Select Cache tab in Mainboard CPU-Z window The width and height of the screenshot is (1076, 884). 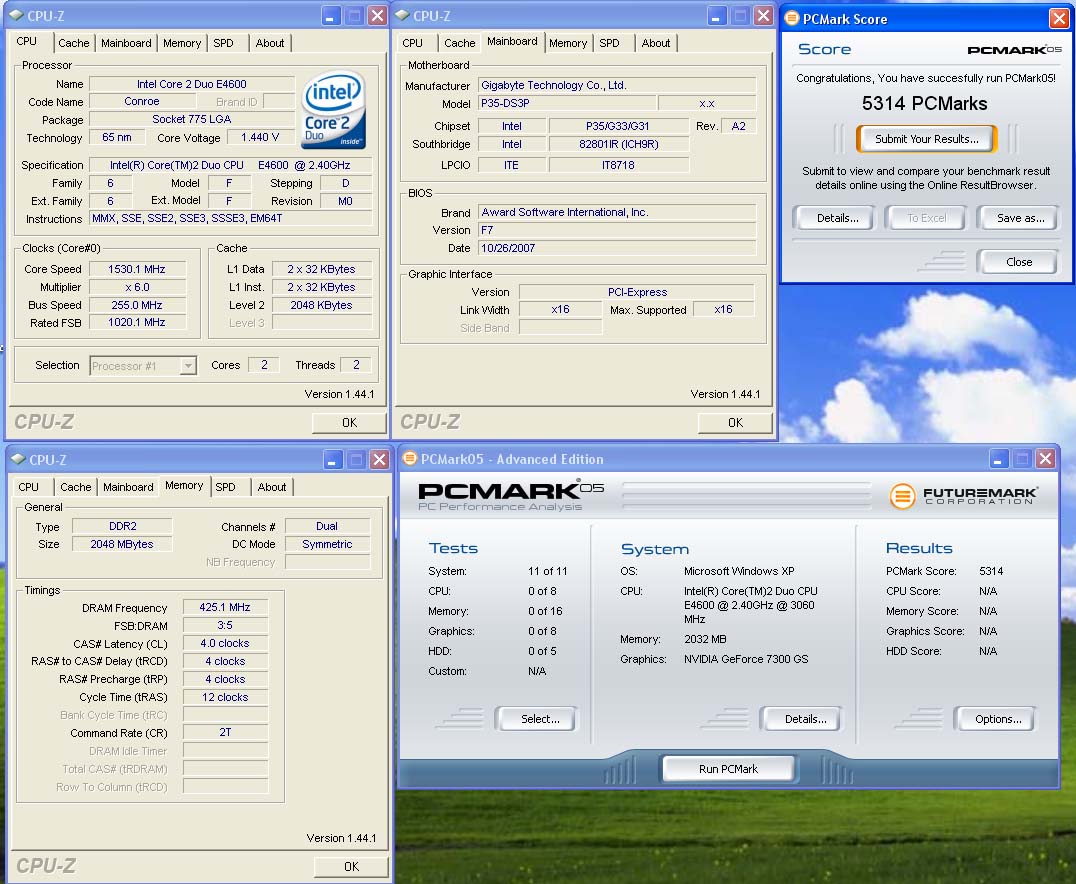pos(460,43)
